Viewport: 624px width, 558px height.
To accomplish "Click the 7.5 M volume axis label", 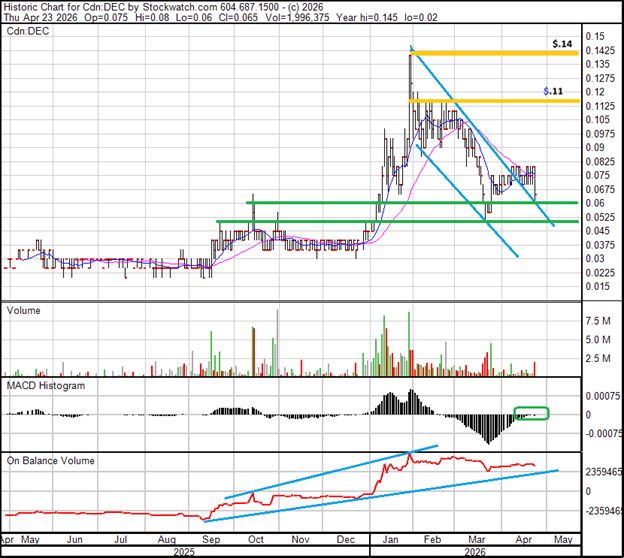I will [598, 320].
